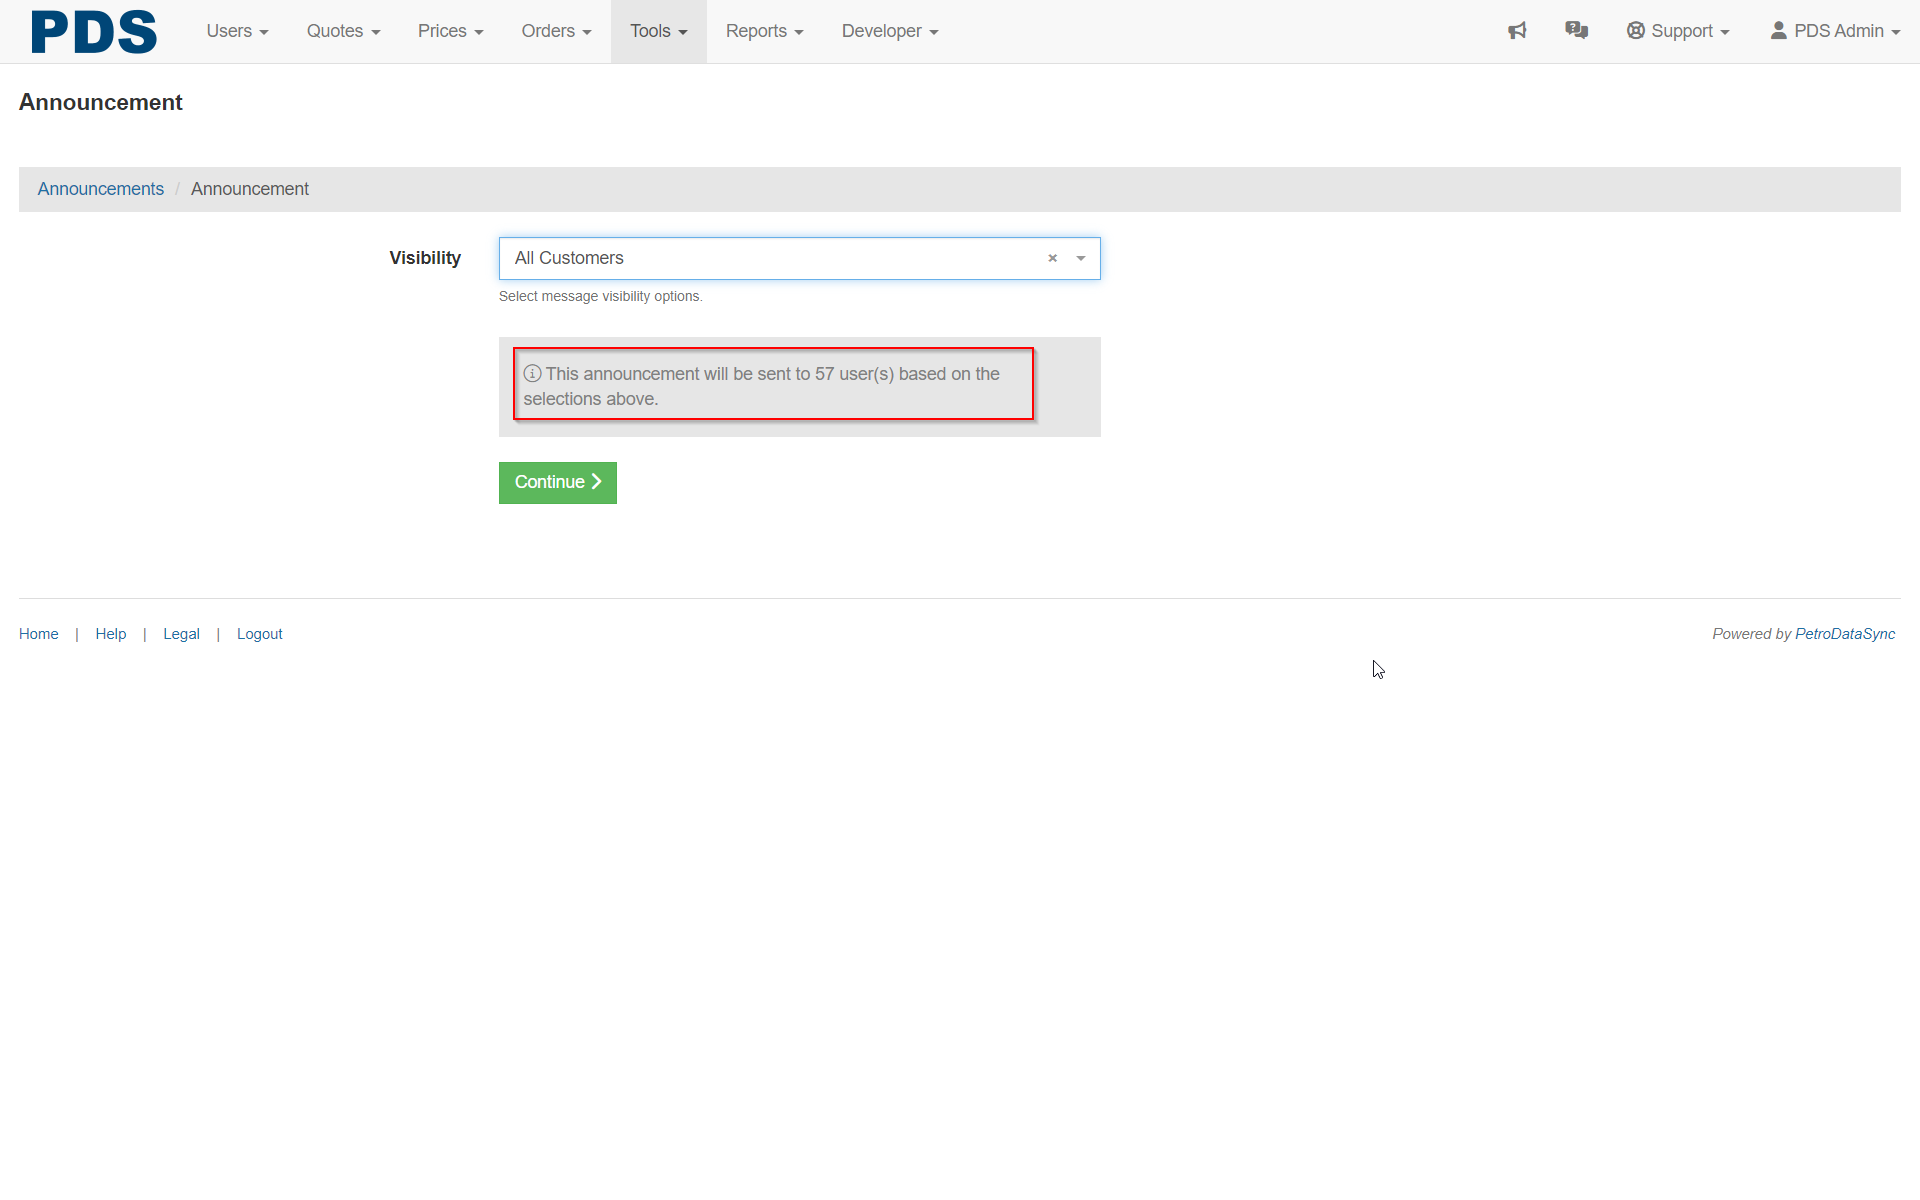Click the green Continue button
Screen dimensions: 1920x1200
pos(558,483)
